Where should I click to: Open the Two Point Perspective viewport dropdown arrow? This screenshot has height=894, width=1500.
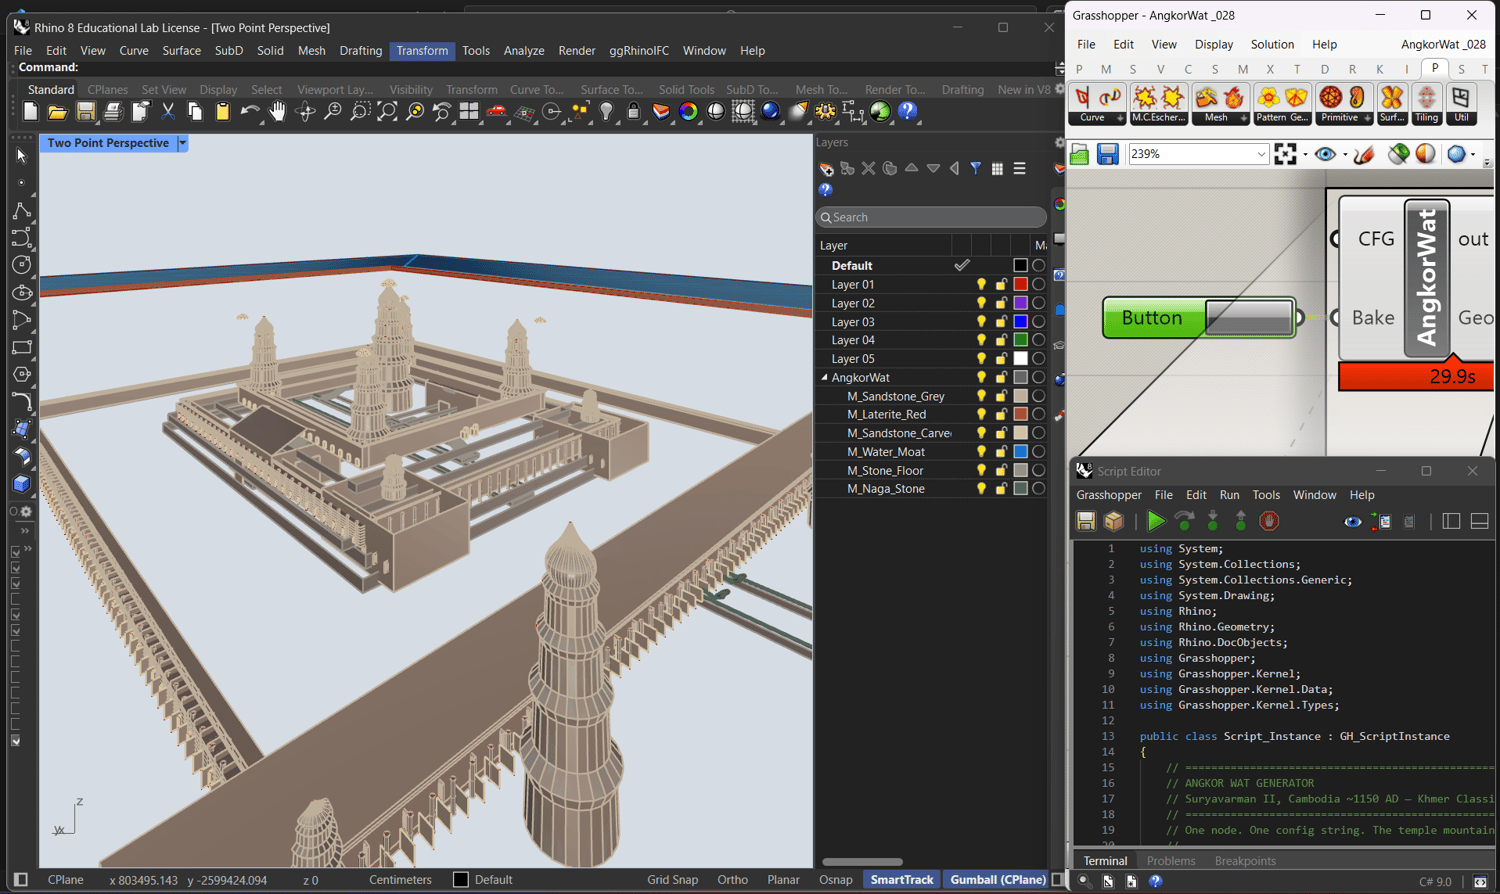182,143
